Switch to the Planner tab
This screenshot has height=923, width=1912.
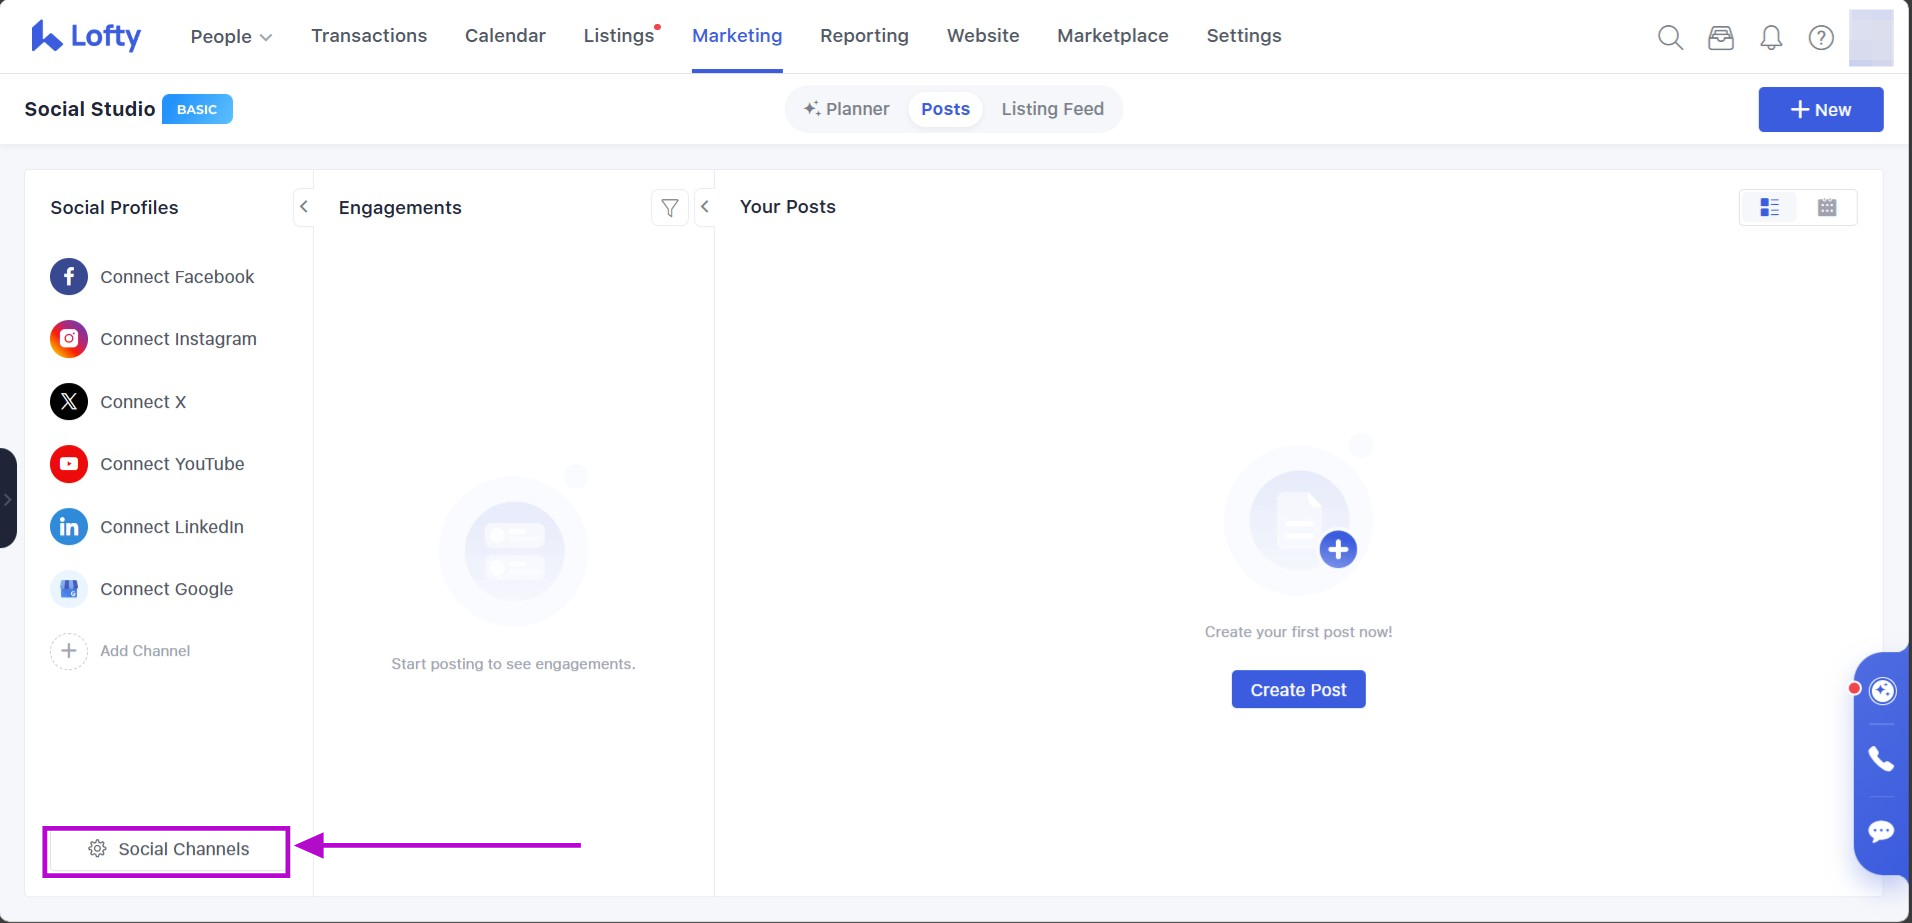[x=846, y=109]
